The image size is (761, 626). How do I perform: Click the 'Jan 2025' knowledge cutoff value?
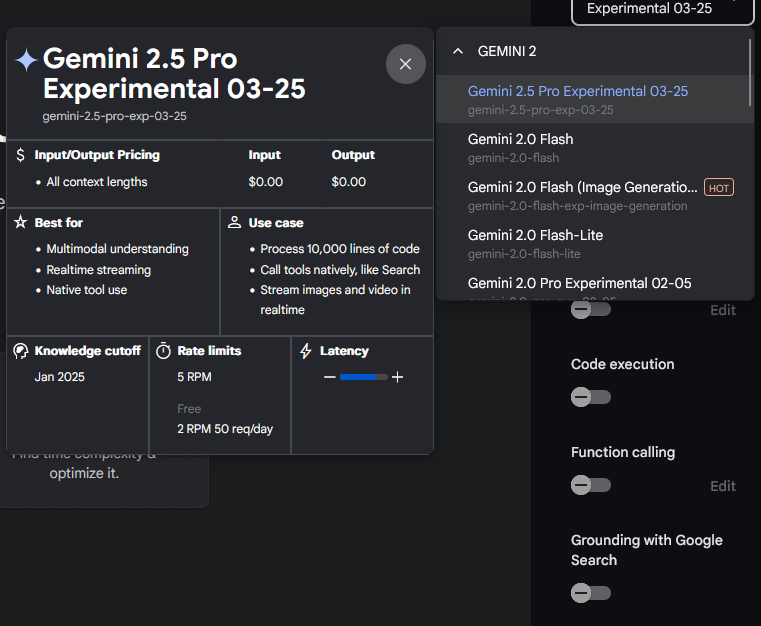[x=60, y=377]
